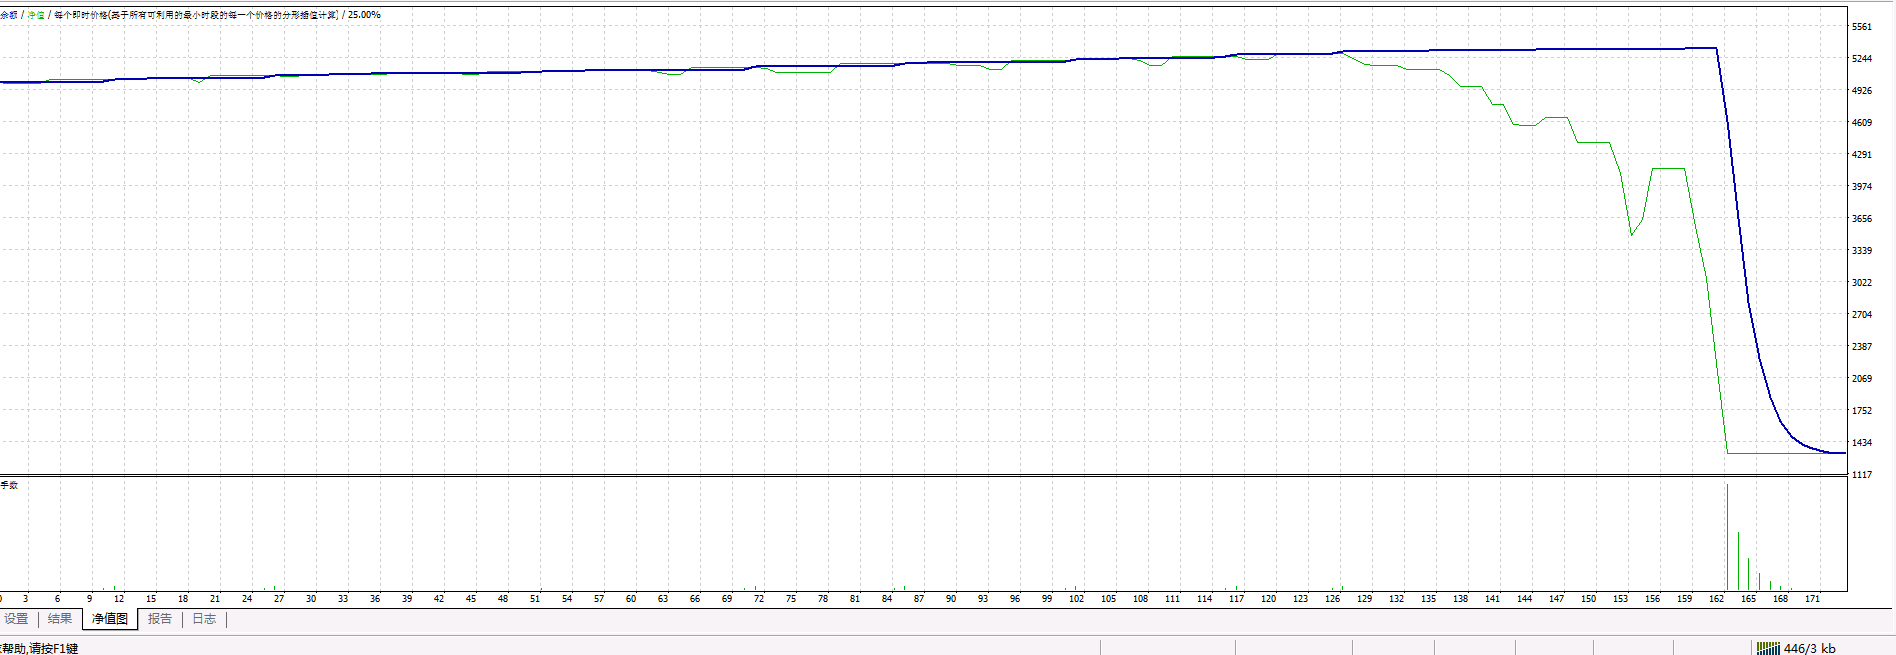Click the 171 mark on the horizontal axis
Viewport: 1896px width, 655px height.
click(1812, 599)
